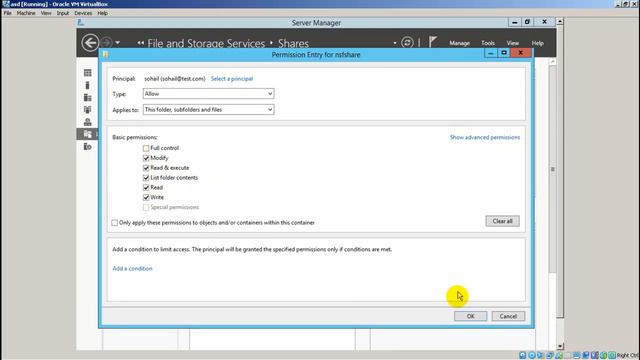Open the Applies to dropdown
Screen dimensions: 640x360
[208, 109]
